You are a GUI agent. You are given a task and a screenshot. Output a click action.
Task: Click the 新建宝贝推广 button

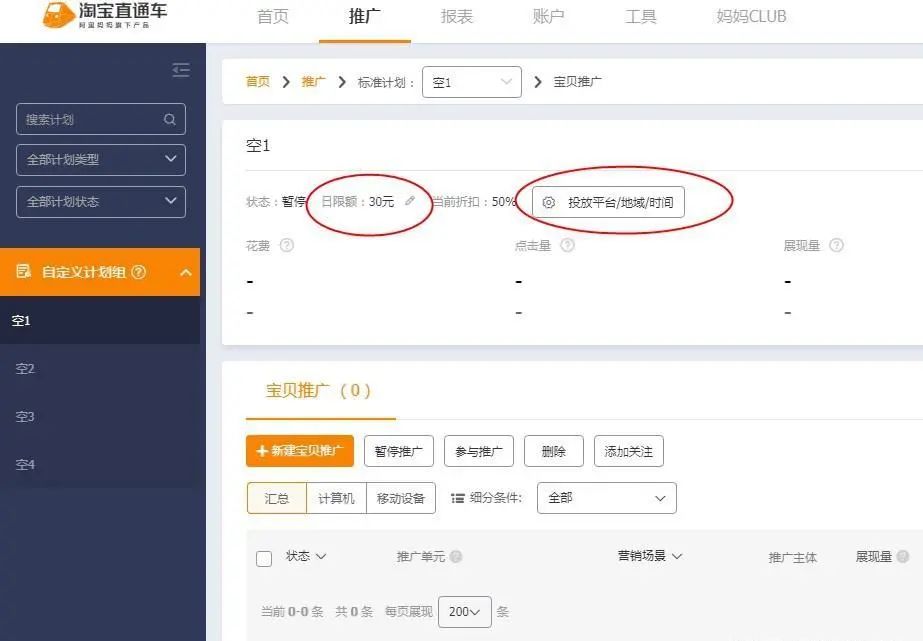(299, 451)
